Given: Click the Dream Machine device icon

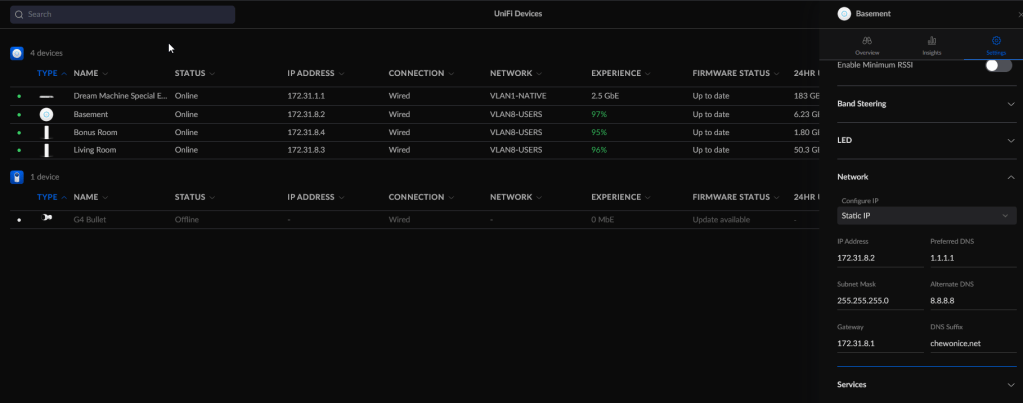Looking at the screenshot, I should [x=46, y=96].
